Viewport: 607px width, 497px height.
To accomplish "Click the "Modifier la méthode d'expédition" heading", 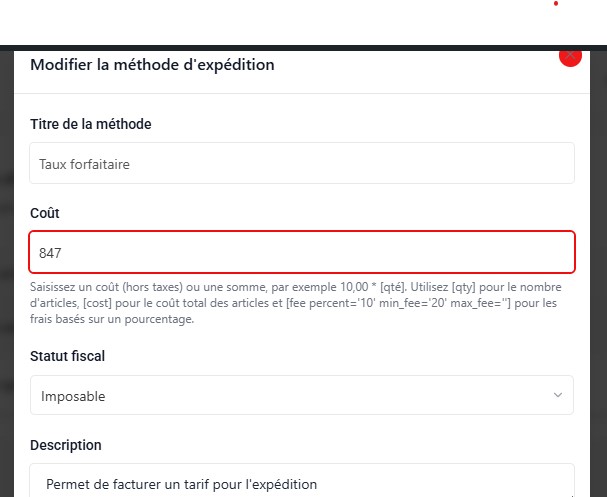I will point(152,66).
